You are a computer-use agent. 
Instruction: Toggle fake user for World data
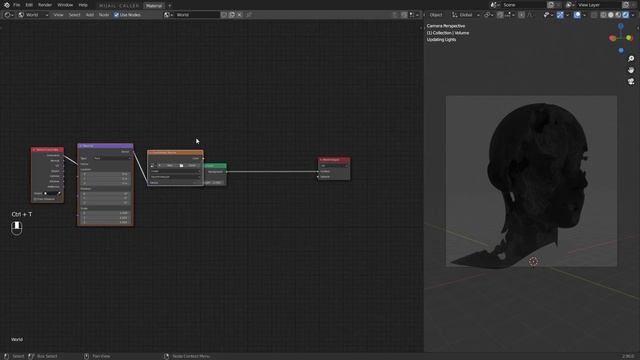224,15
